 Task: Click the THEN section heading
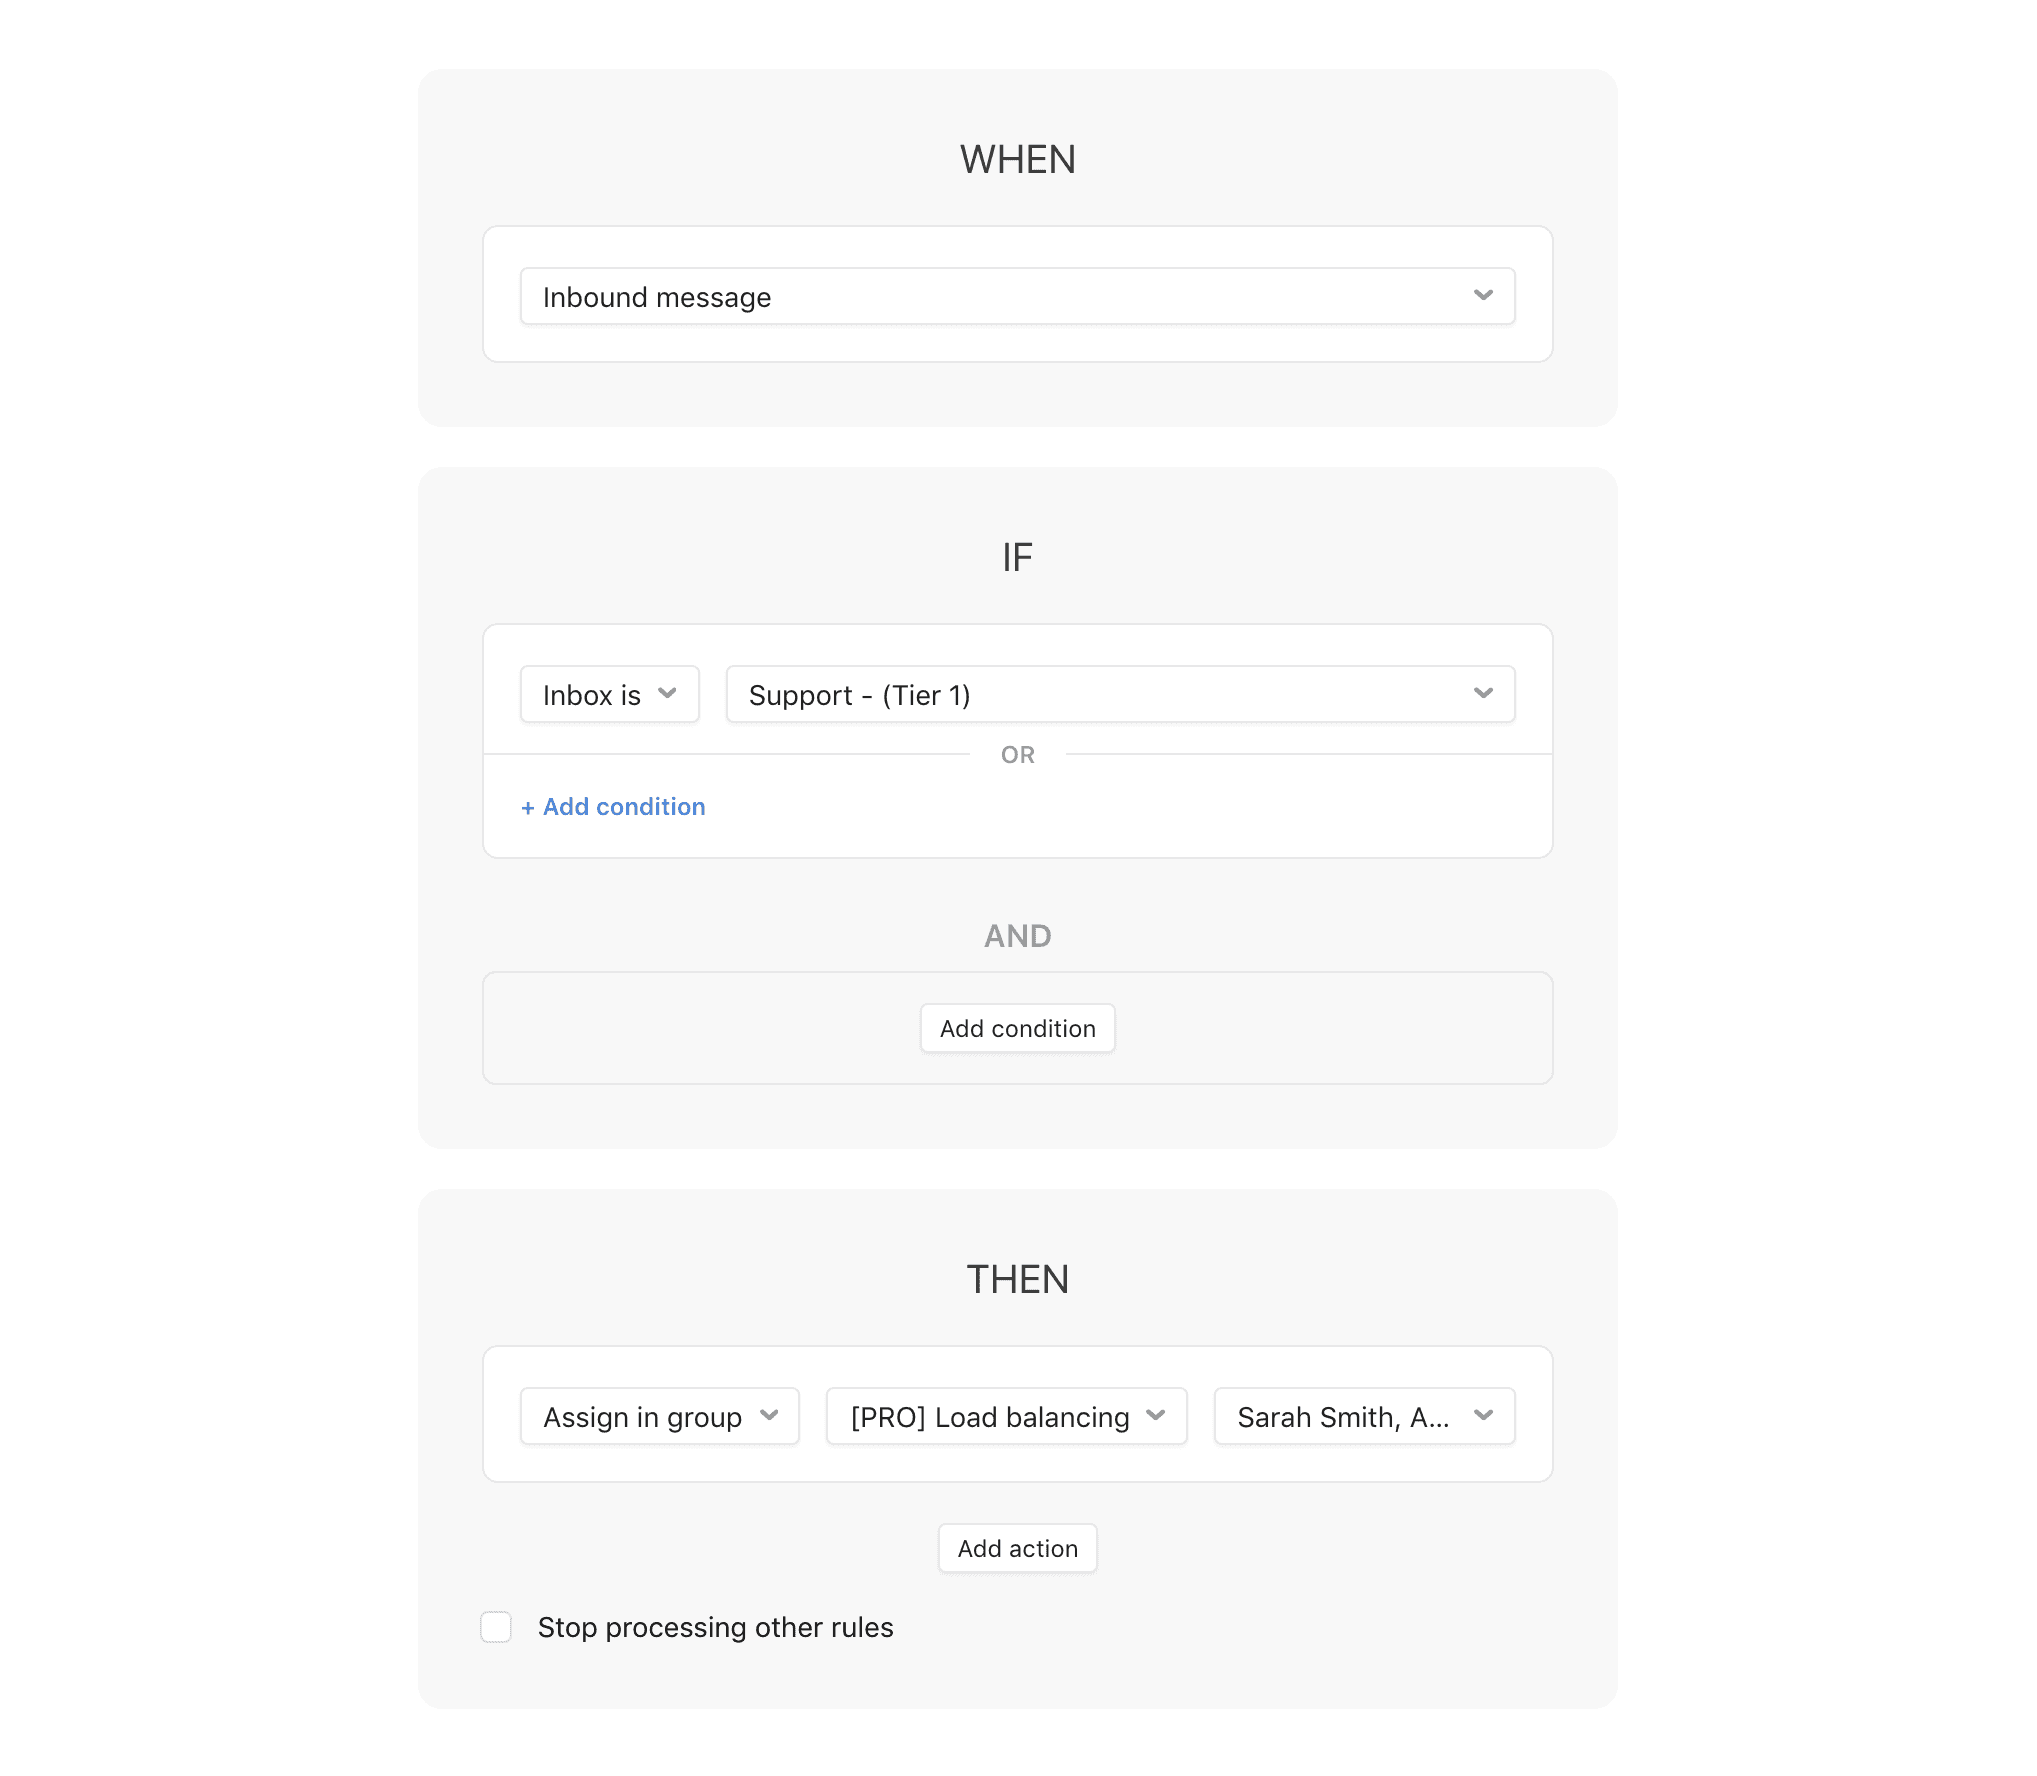(x=1017, y=1279)
